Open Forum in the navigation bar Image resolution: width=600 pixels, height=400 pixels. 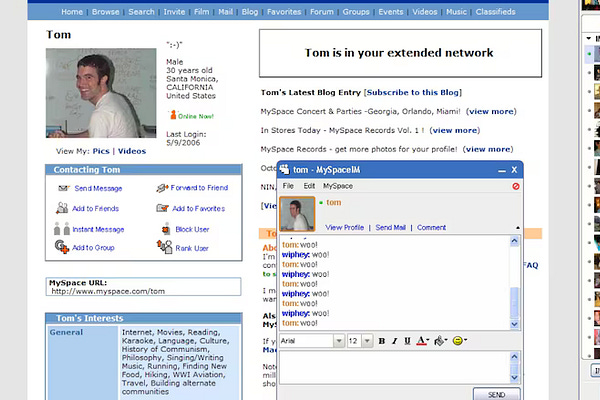coord(322,12)
